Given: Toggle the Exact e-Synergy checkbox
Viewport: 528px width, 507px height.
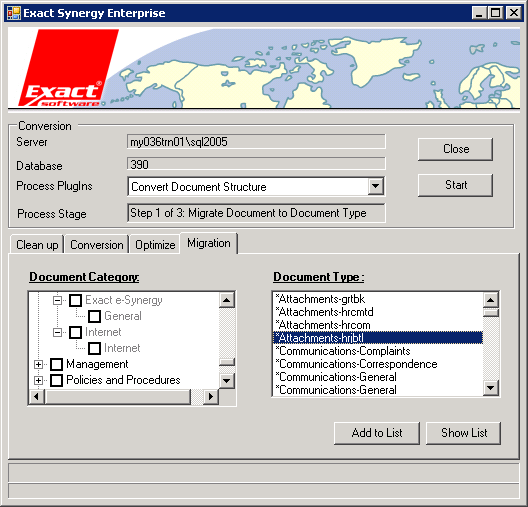Looking at the screenshot, I should [75, 300].
